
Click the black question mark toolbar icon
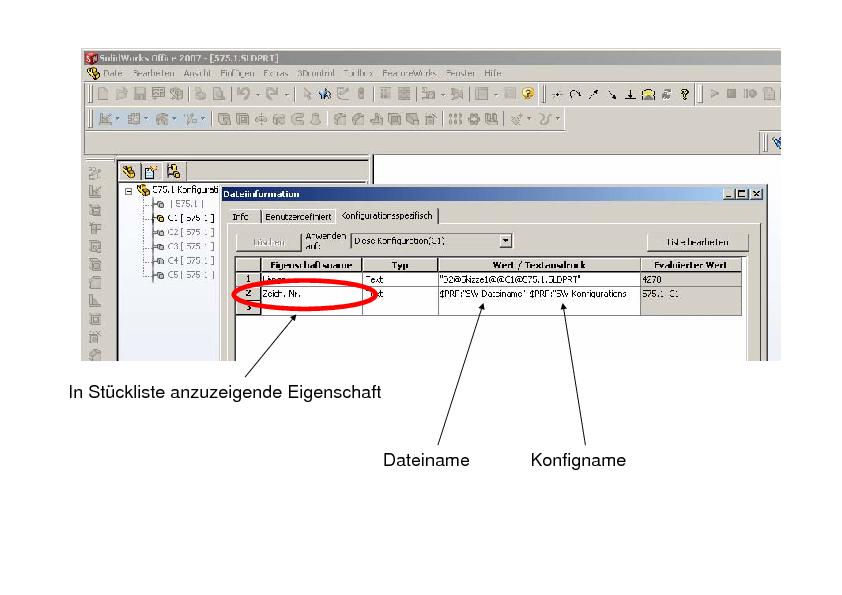point(684,95)
